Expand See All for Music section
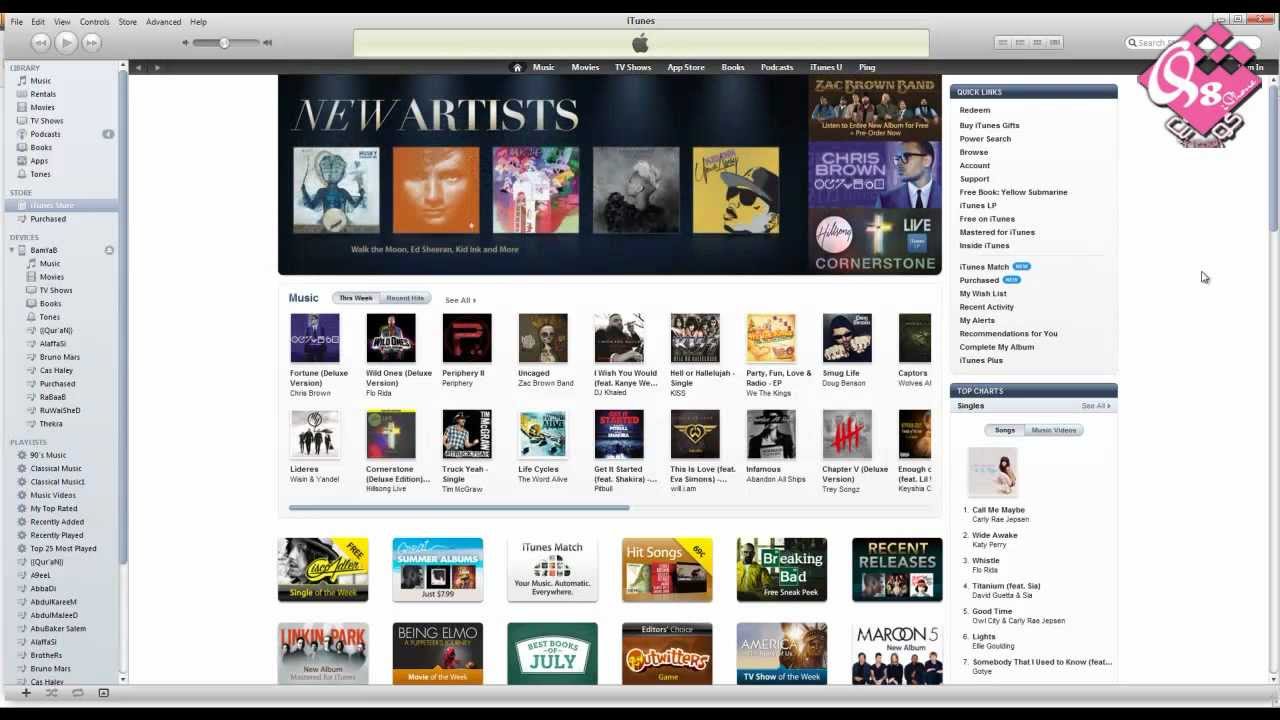 point(460,300)
